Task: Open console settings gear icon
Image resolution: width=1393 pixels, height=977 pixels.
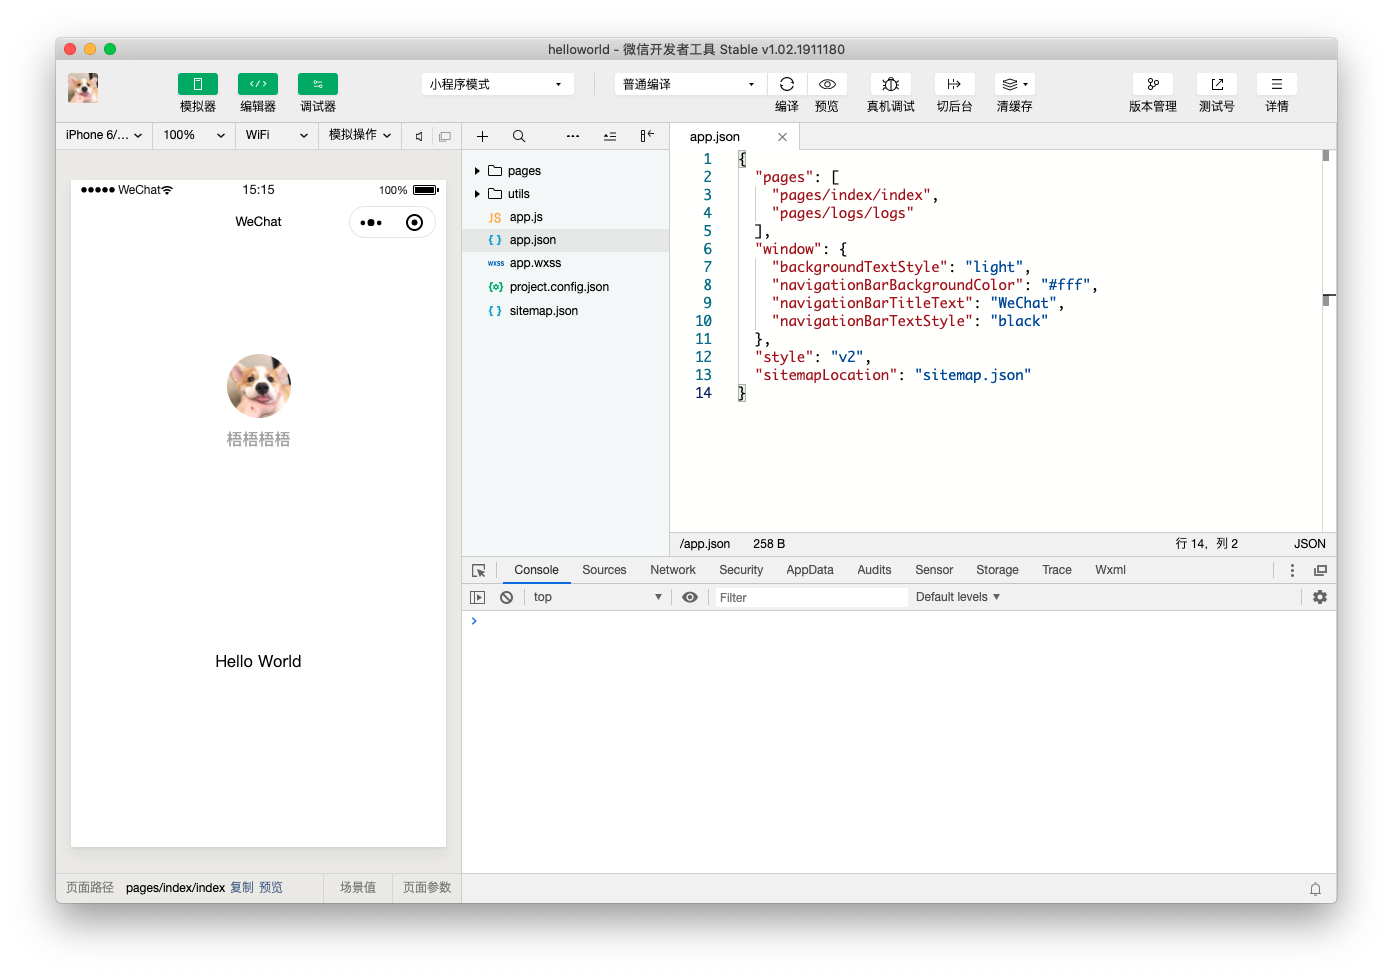Action: point(1320,597)
